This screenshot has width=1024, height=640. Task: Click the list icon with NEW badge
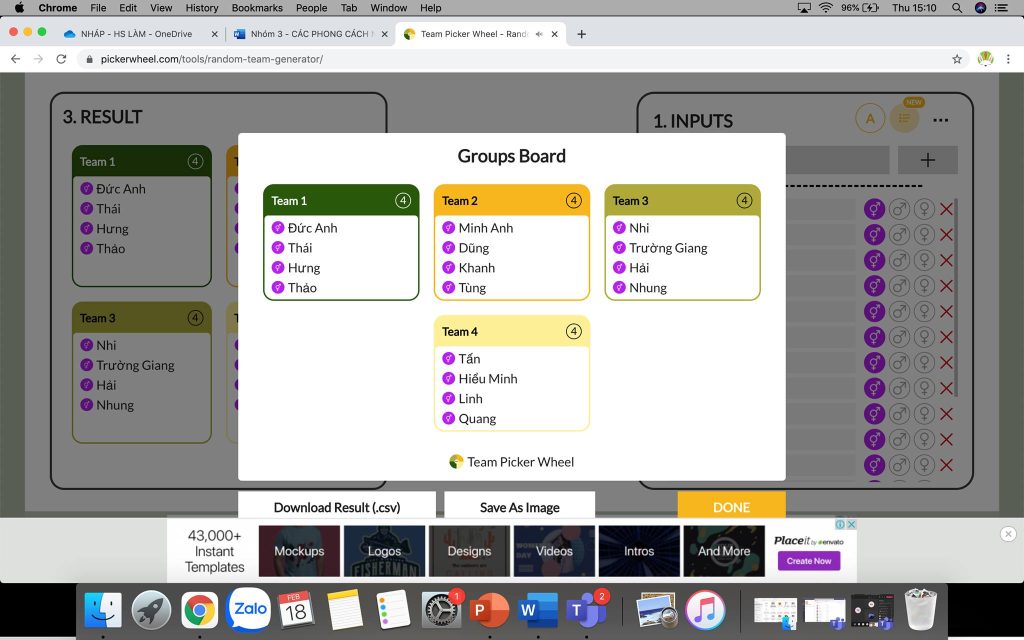[x=904, y=119]
